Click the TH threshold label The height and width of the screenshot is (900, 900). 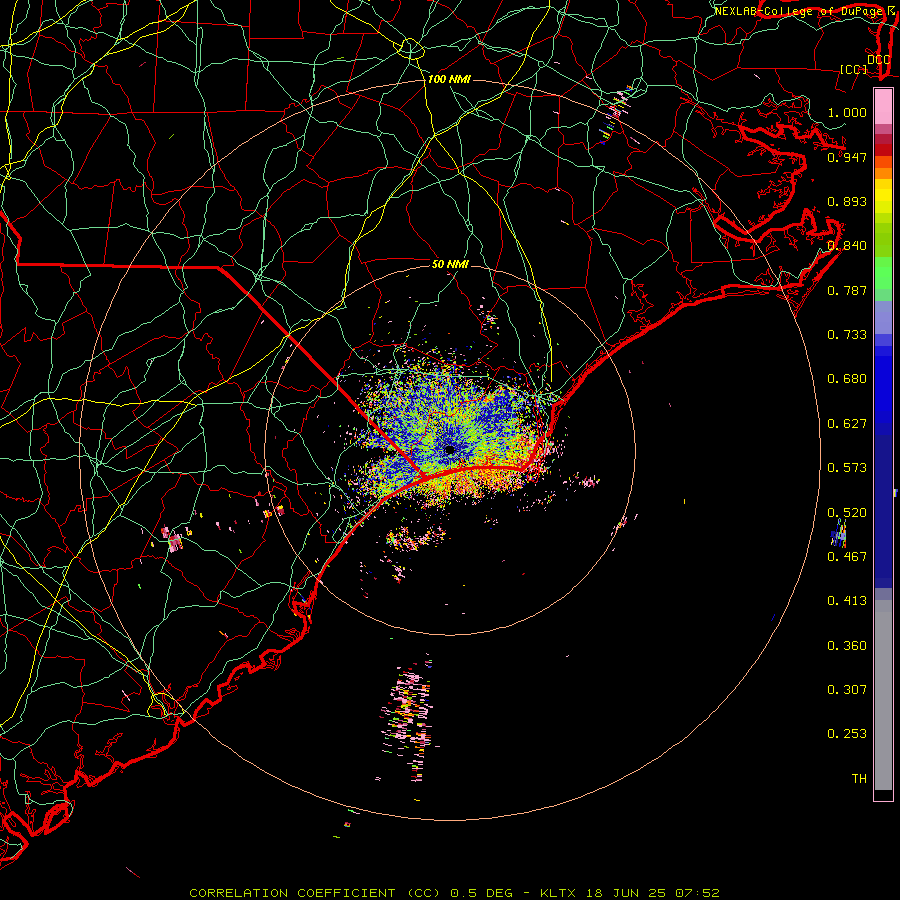pos(859,779)
